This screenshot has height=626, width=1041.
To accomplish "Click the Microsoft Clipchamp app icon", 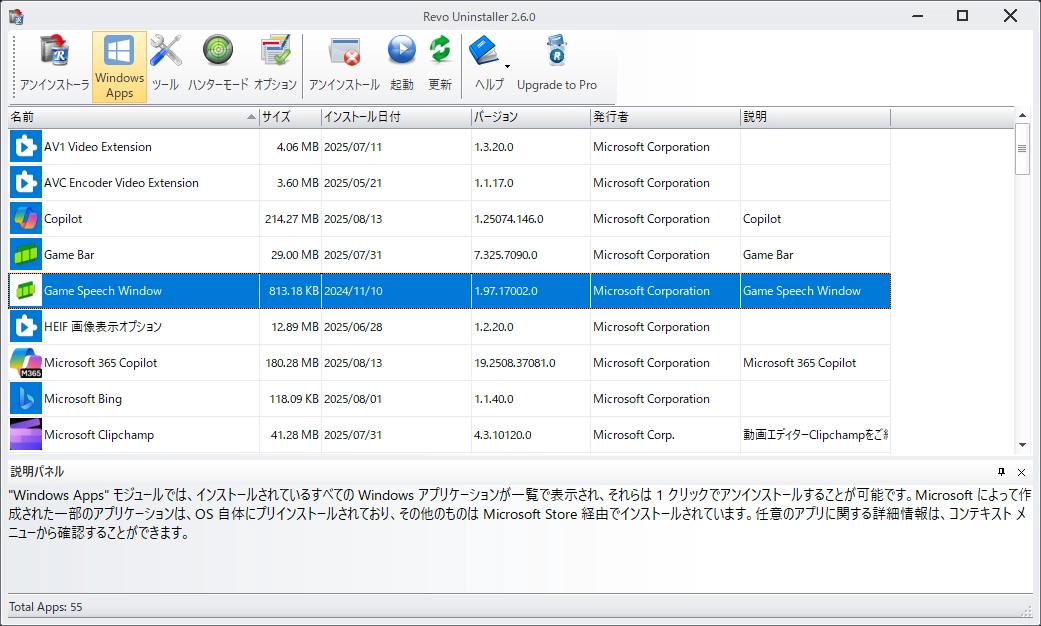I will tap(26, 434).
